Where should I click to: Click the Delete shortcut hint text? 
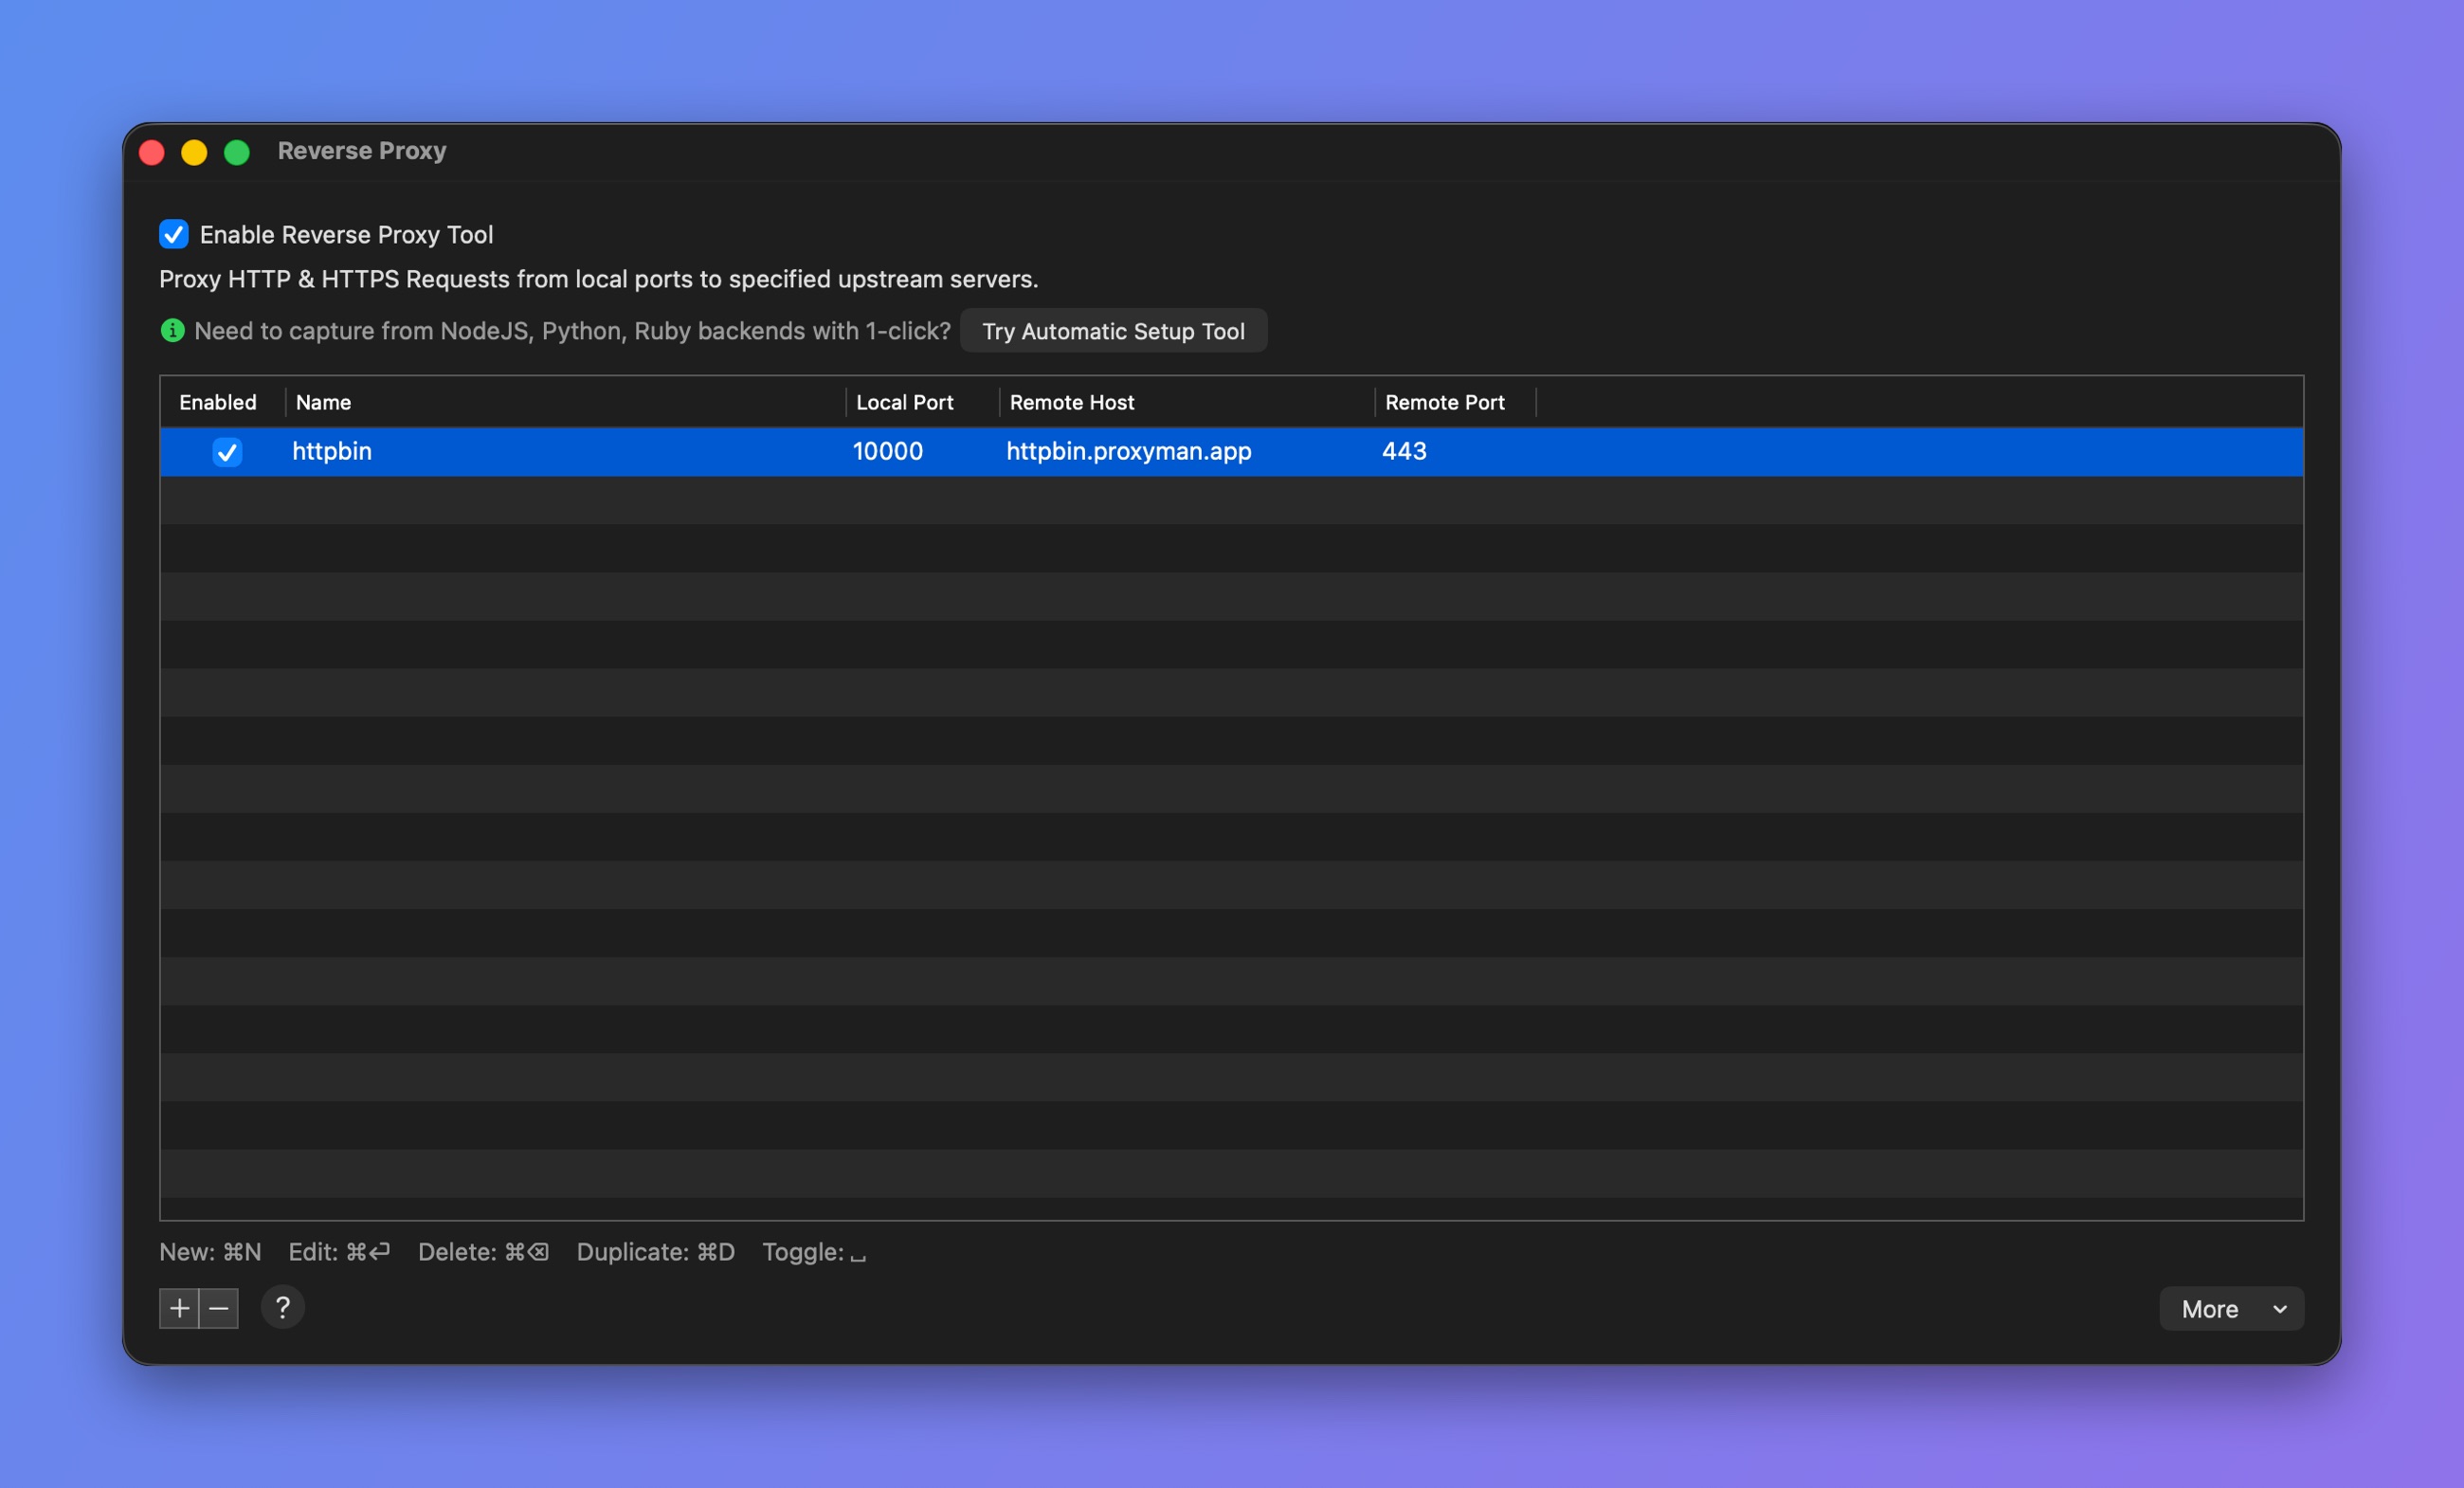(483, 1252)
